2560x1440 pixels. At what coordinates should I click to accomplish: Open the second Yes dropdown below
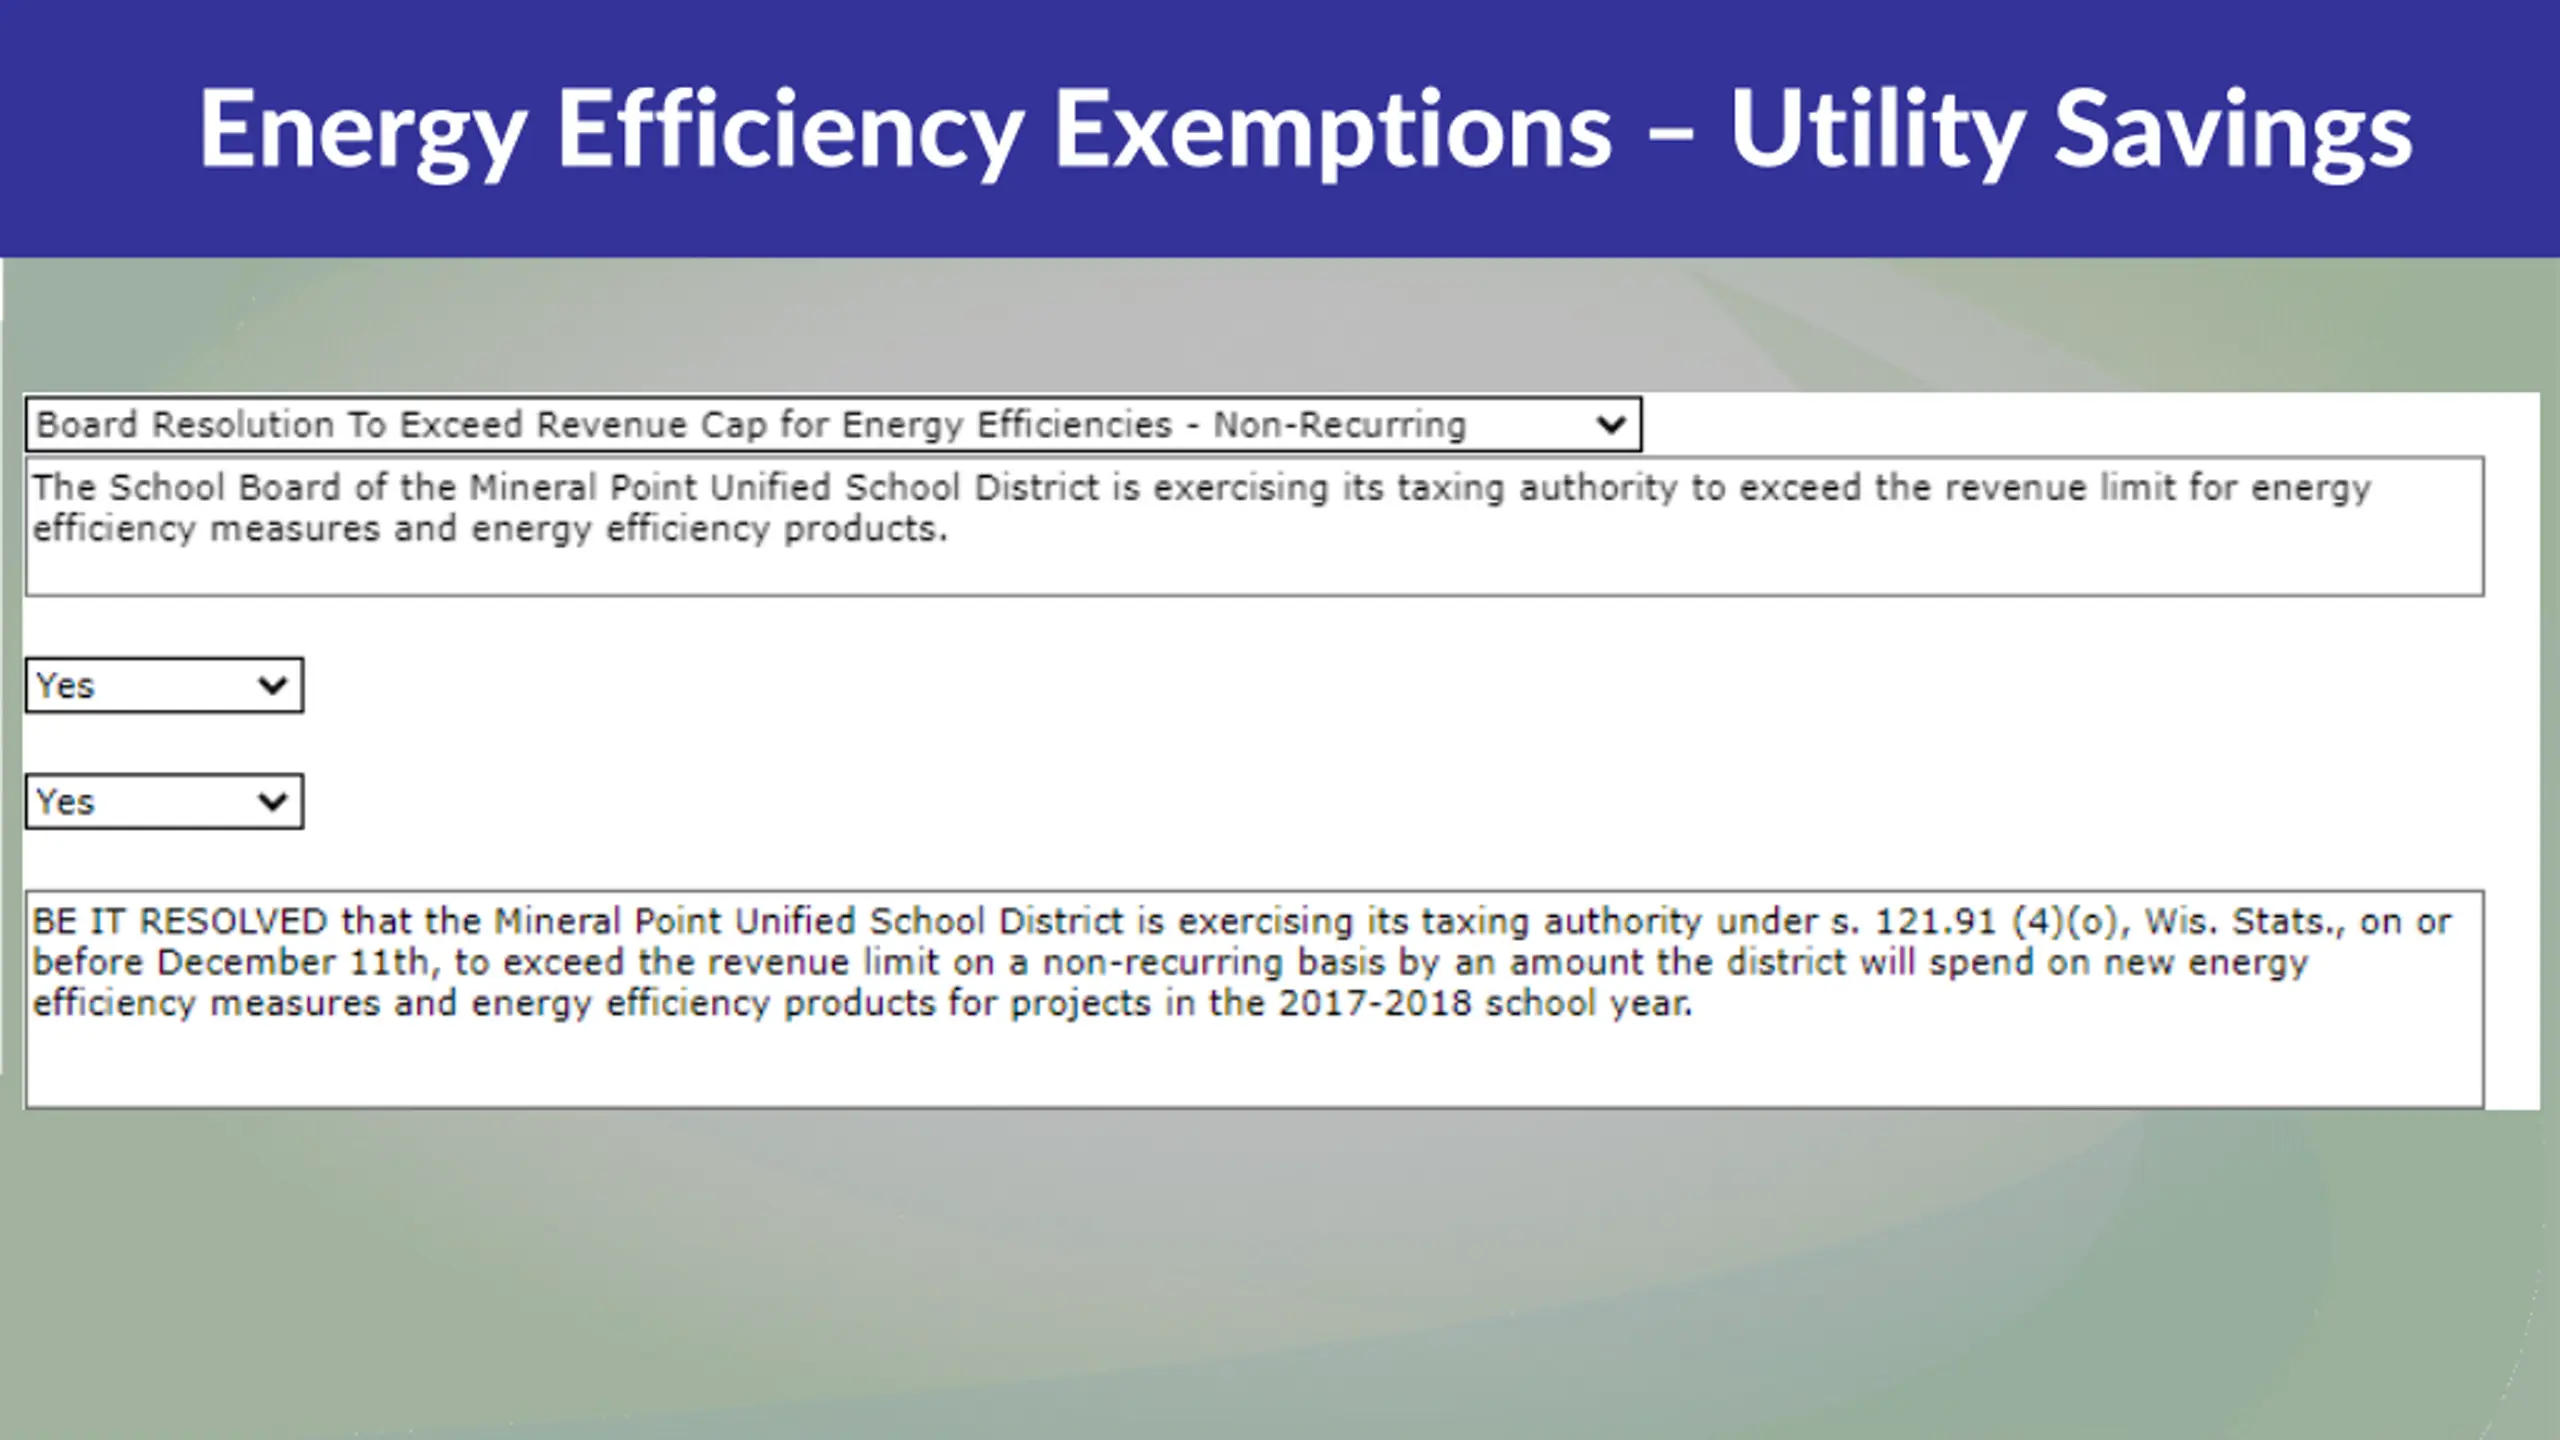click(x=164, y=801)
